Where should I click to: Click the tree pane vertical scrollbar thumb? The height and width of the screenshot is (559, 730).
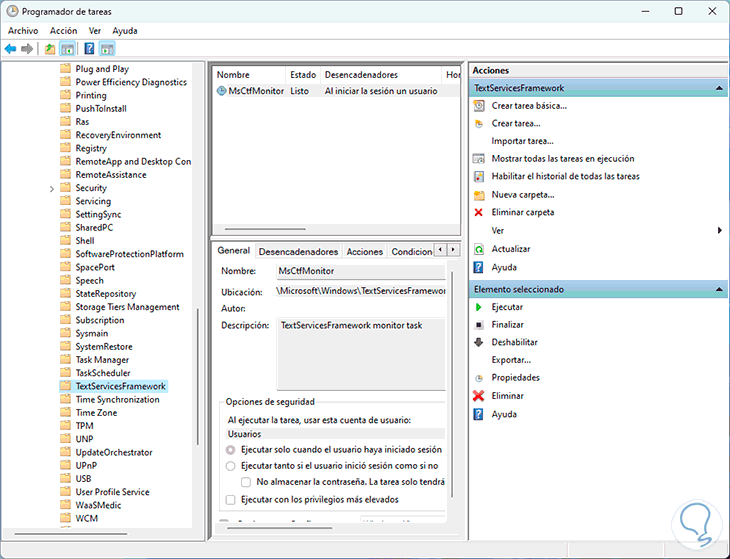[198, 377]
